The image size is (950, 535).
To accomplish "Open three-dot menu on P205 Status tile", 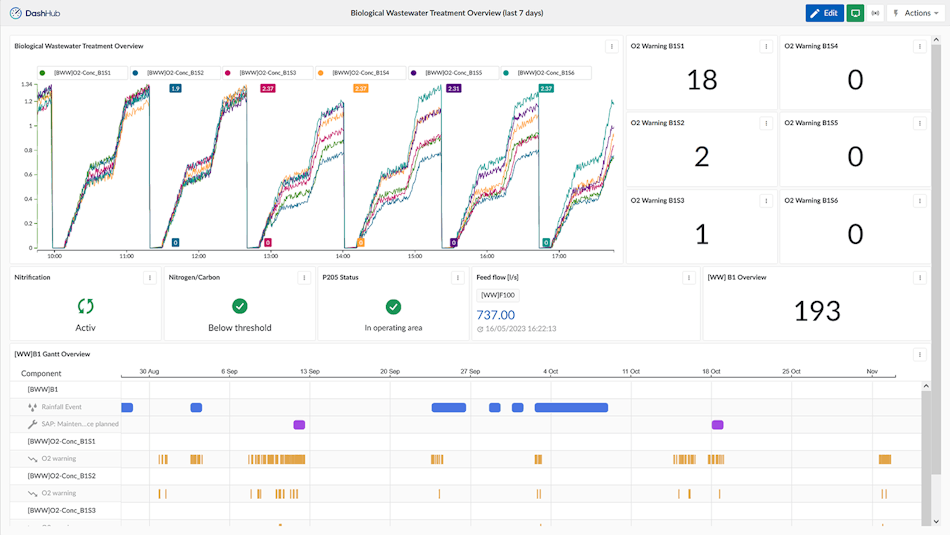I will [458, 277].
